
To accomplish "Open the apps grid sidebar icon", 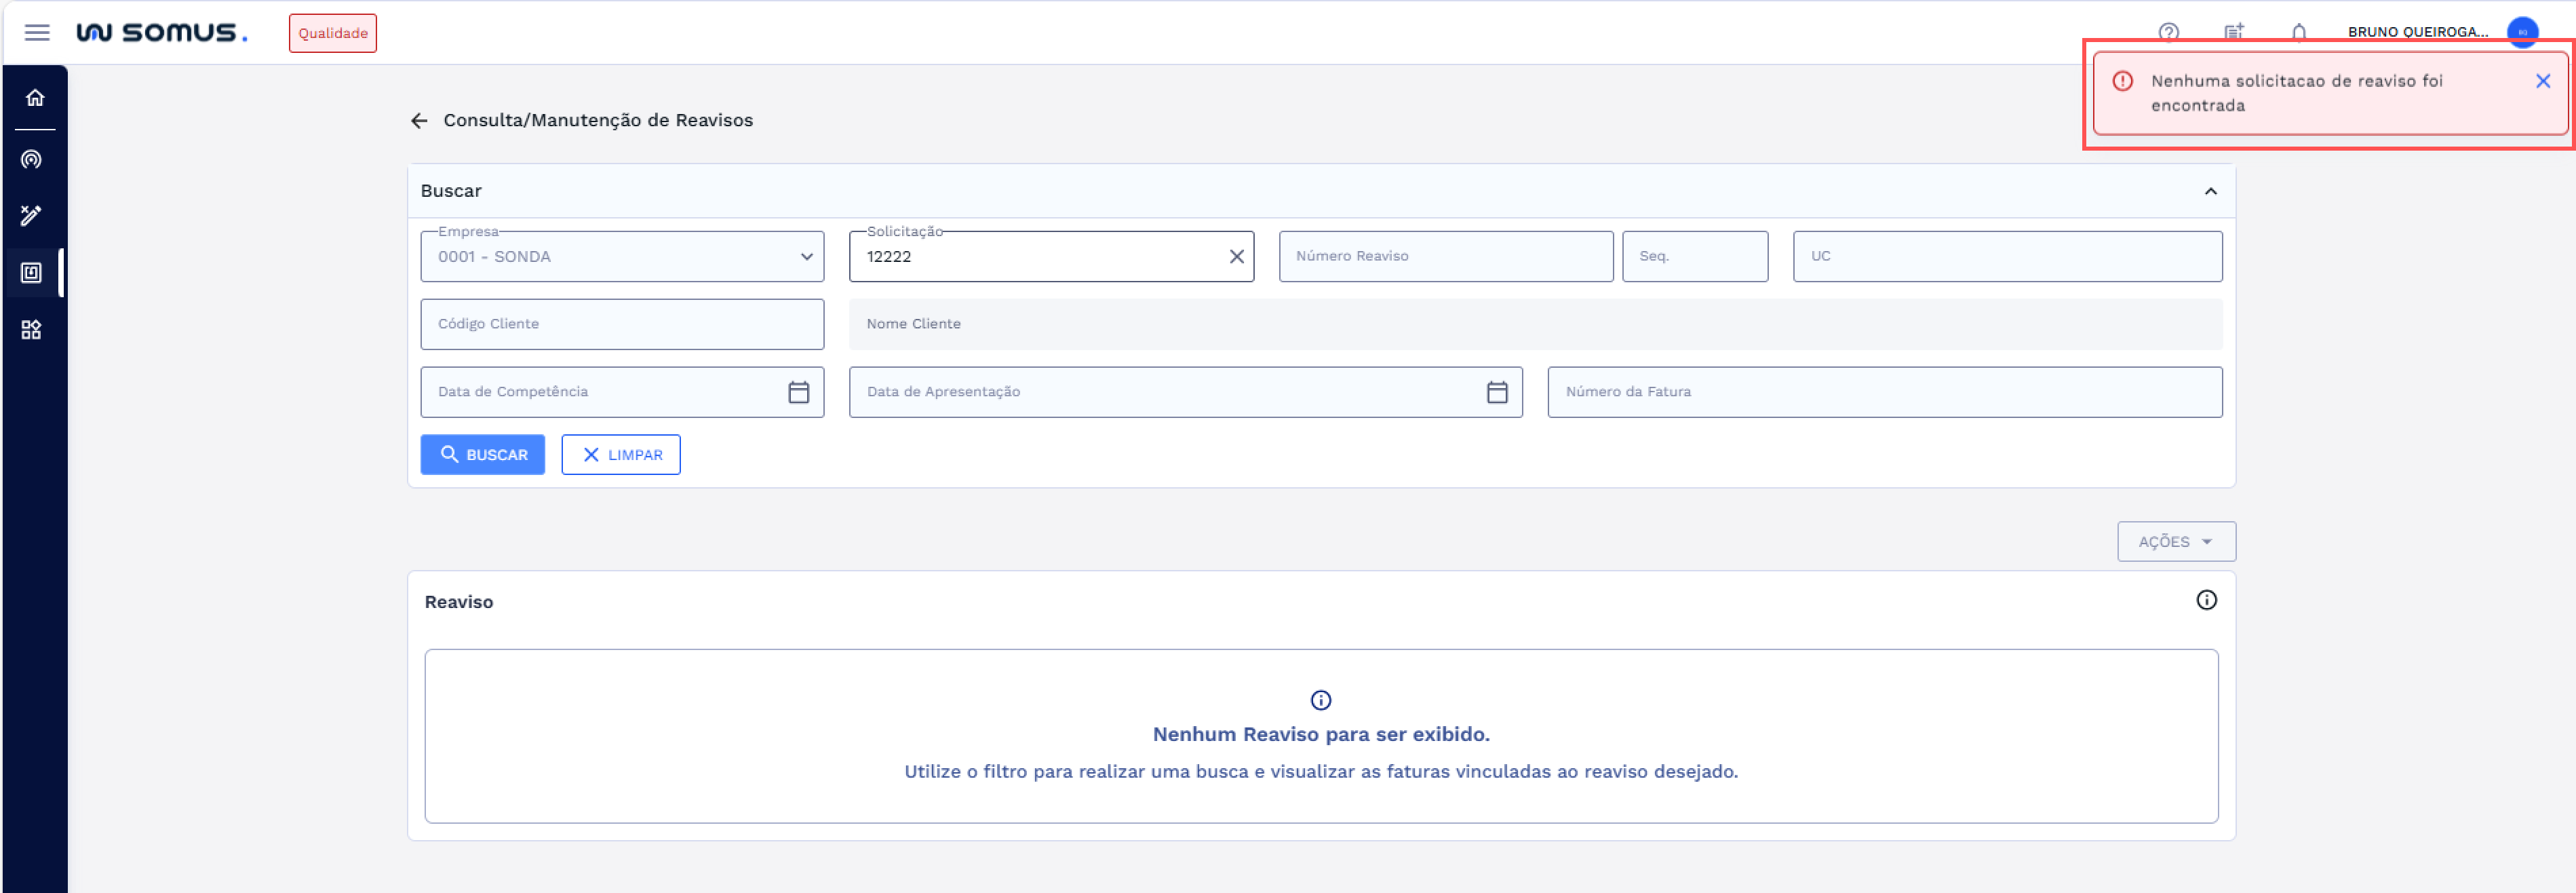I will (x=32, y=330).
